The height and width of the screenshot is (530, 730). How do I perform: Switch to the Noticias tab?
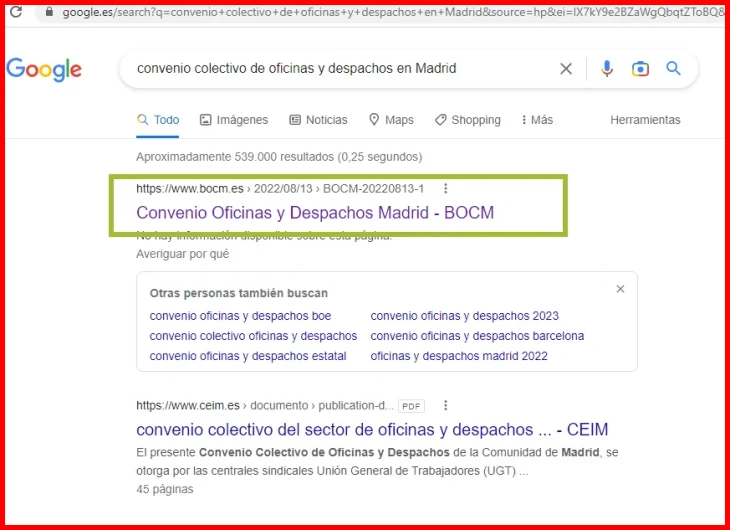(x=318, y=120)
